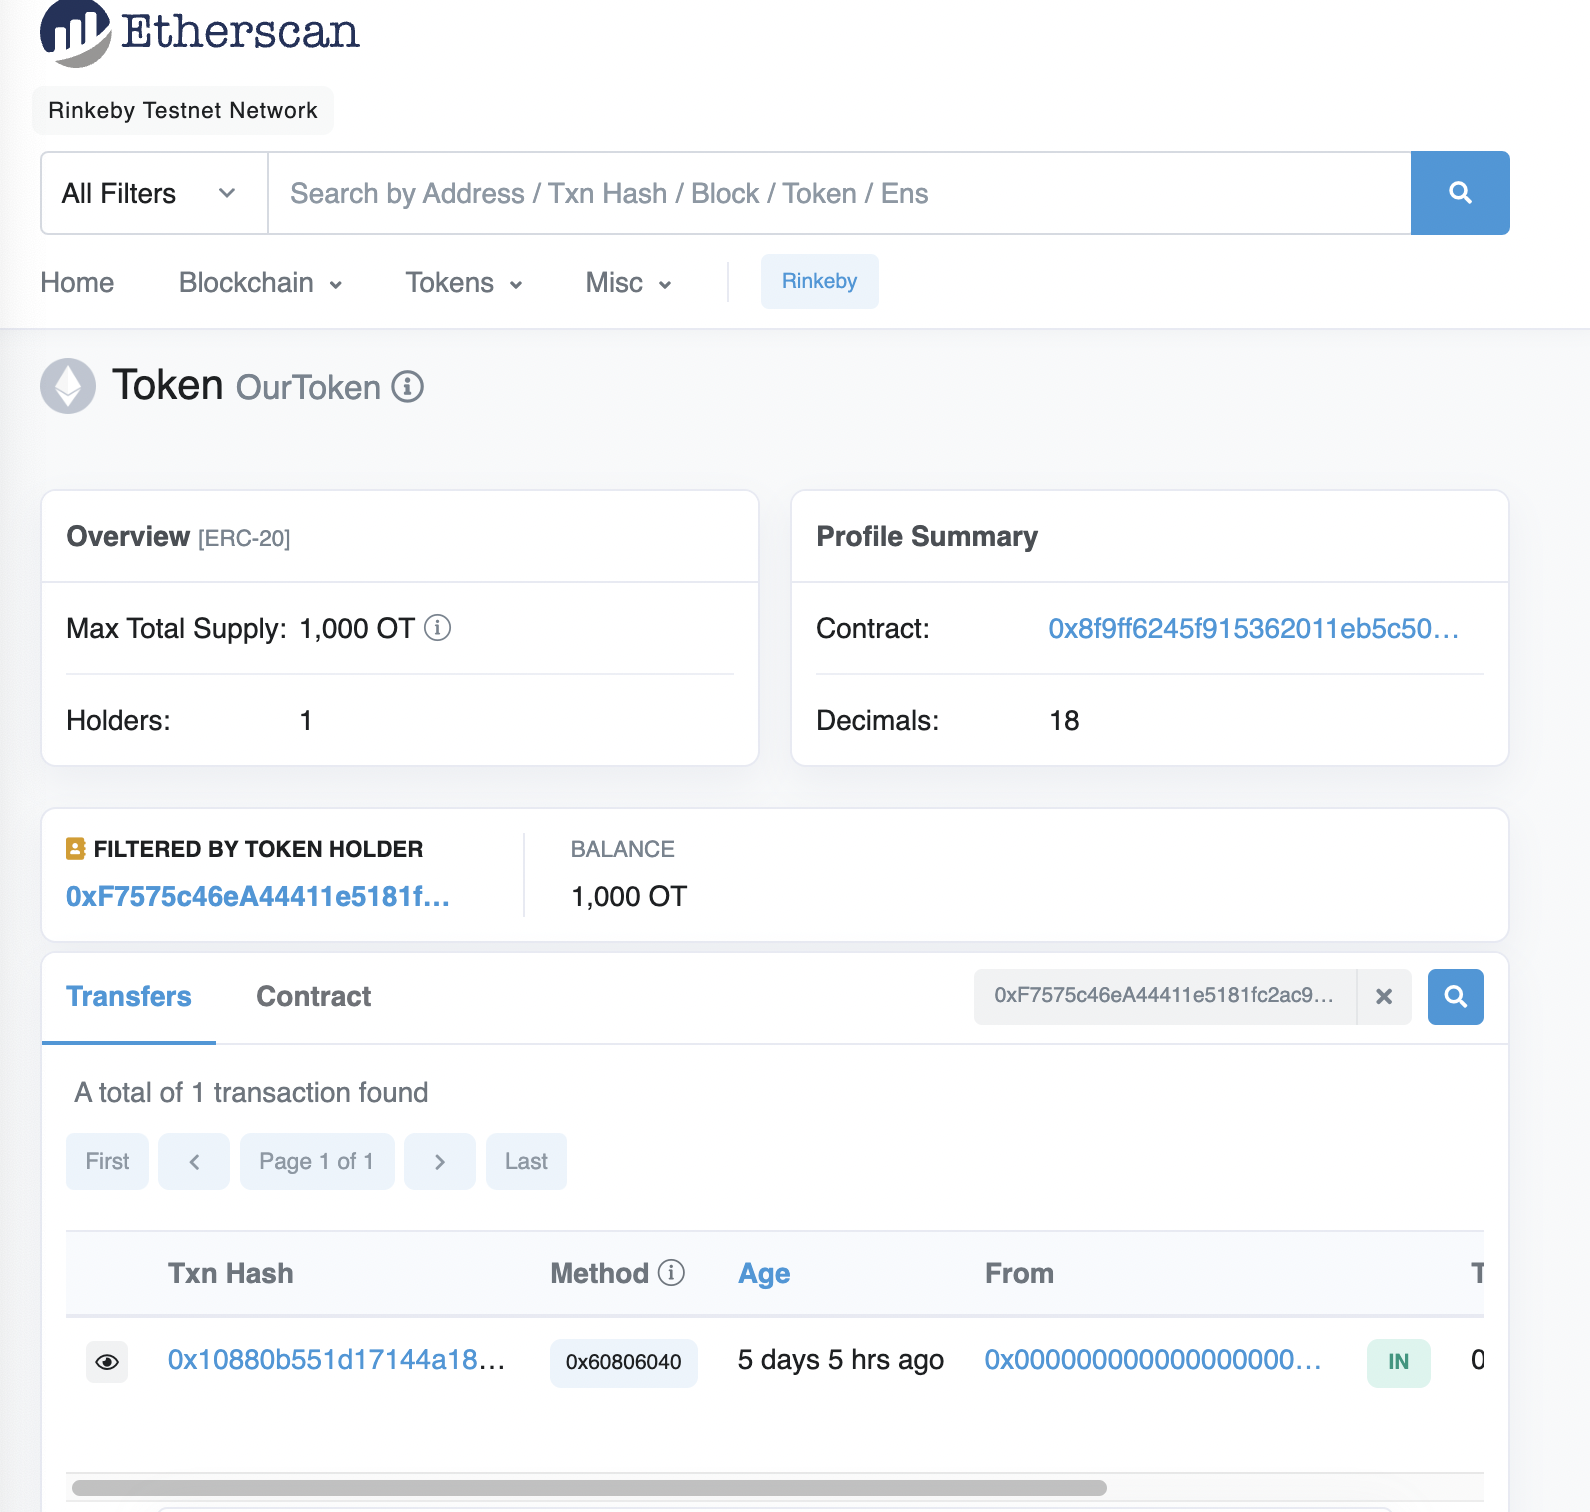Switch to the Transfers tab
Image resolution: width=1590 pixels, height=1512 pixels.
point(128,996)
